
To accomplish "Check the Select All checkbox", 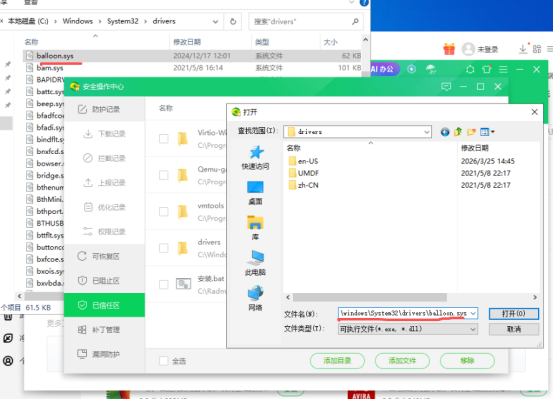I will tap(164, 361).
